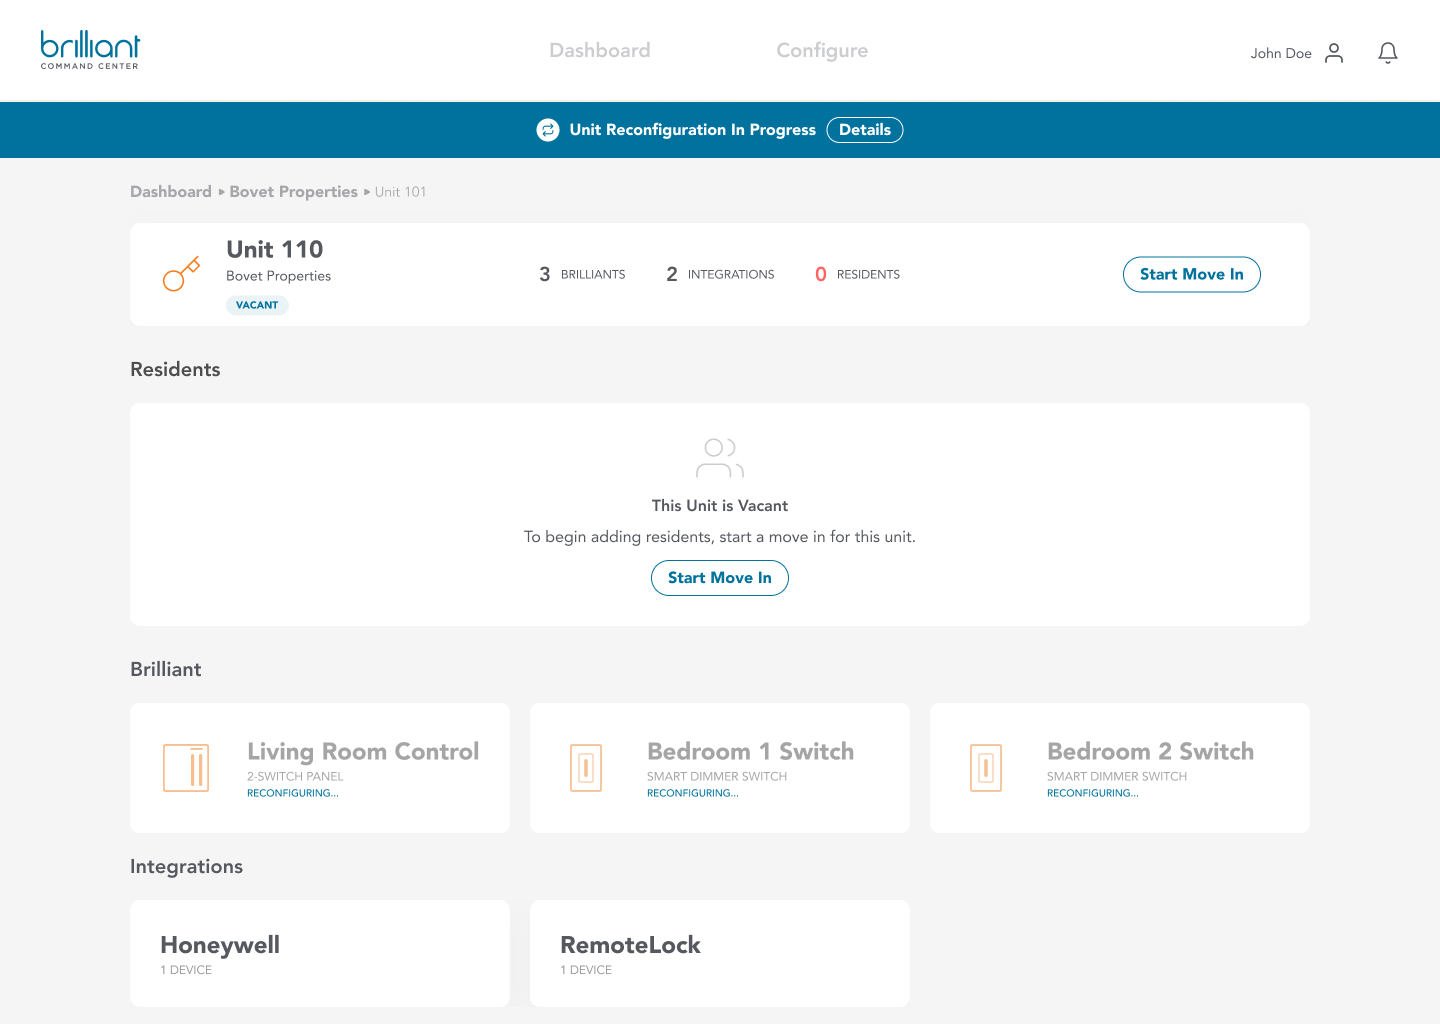
Task: Click RECONFIGURING status under Living Room Control
Action: 293,793
